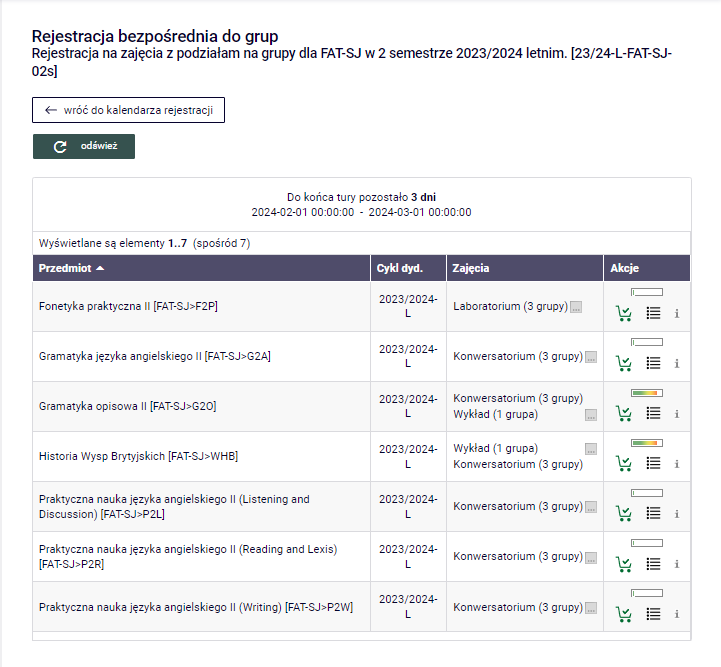Click info icon for Gramatyka opisowa II

[x=677, y=414]
